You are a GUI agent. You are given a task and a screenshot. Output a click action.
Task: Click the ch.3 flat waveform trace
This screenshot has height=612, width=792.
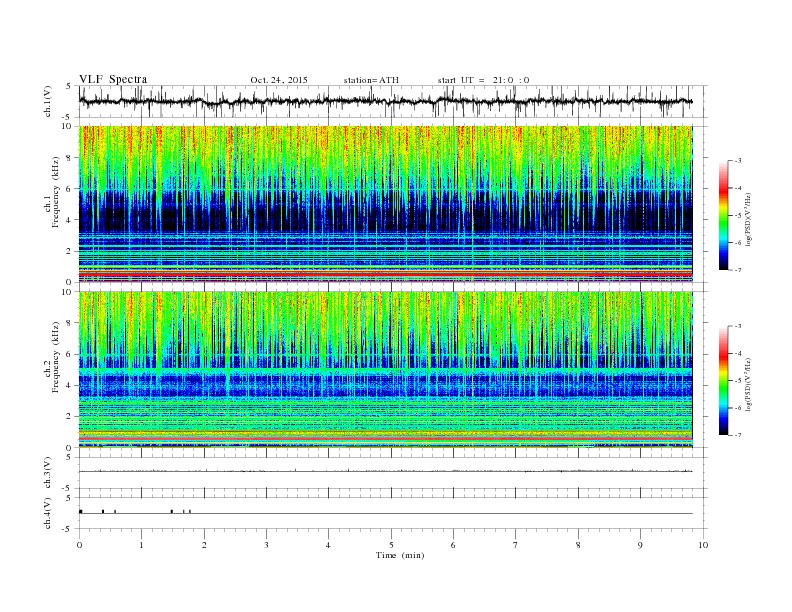385,471
